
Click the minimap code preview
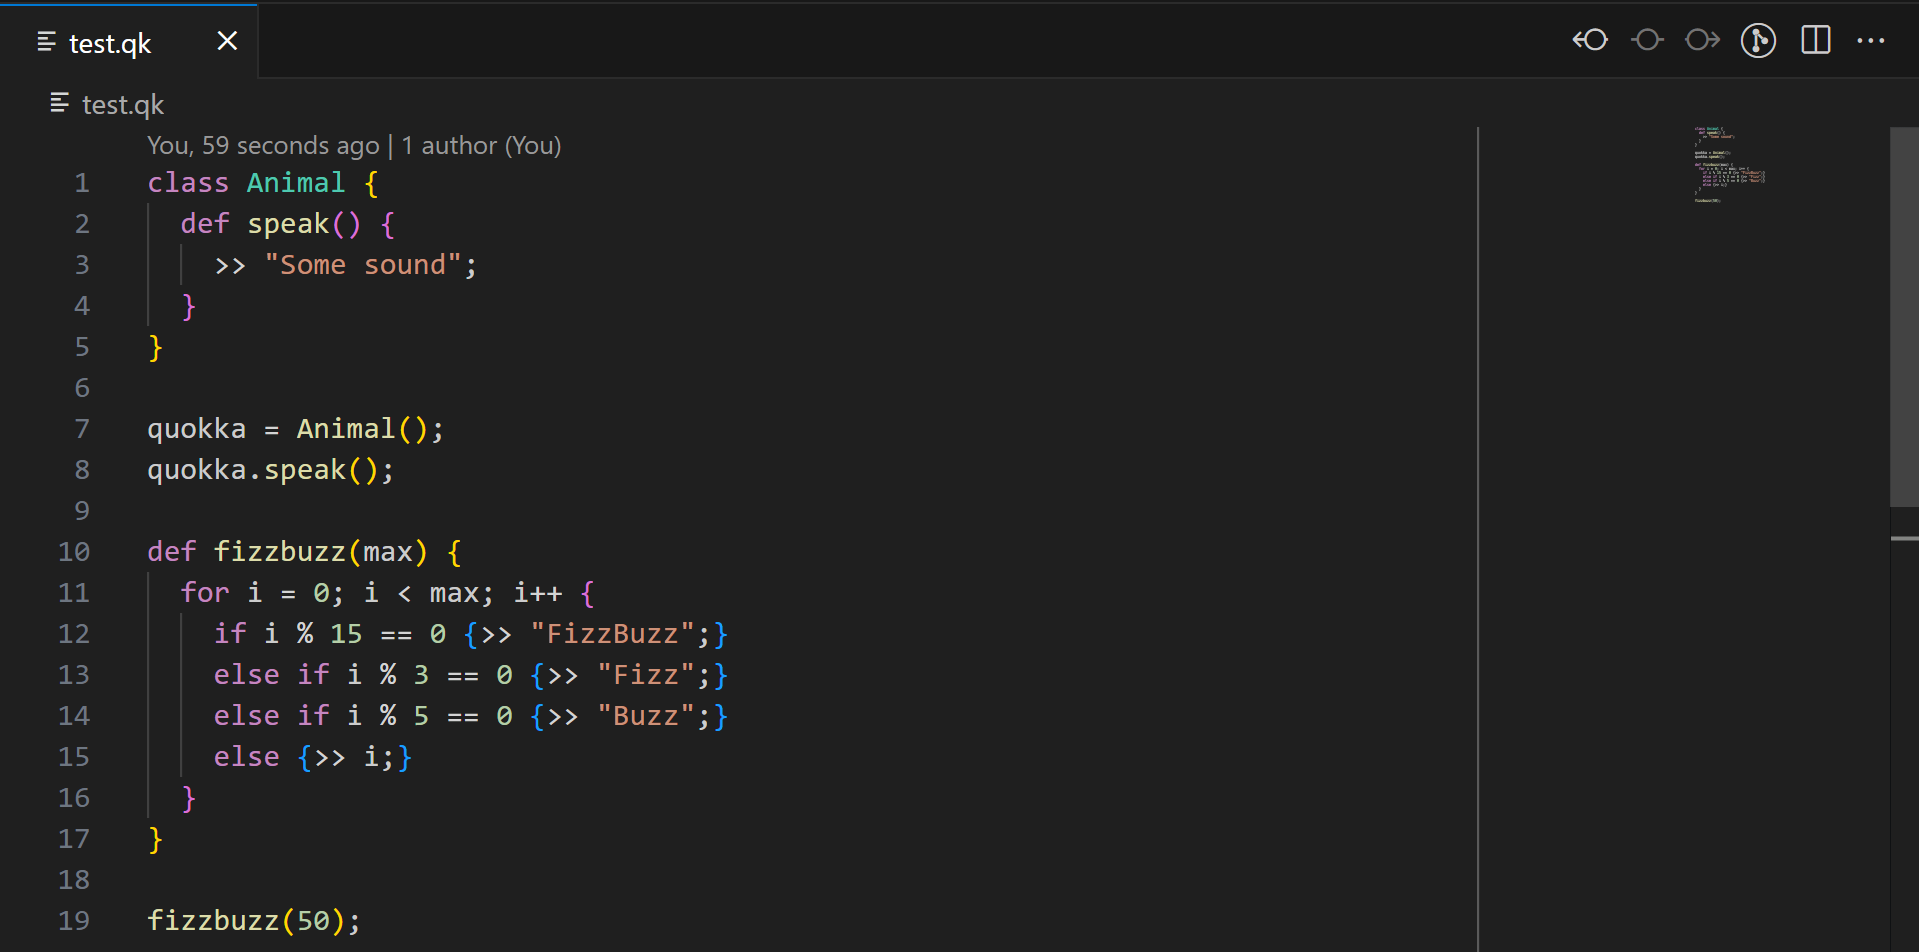click(x=1730, y=165)
